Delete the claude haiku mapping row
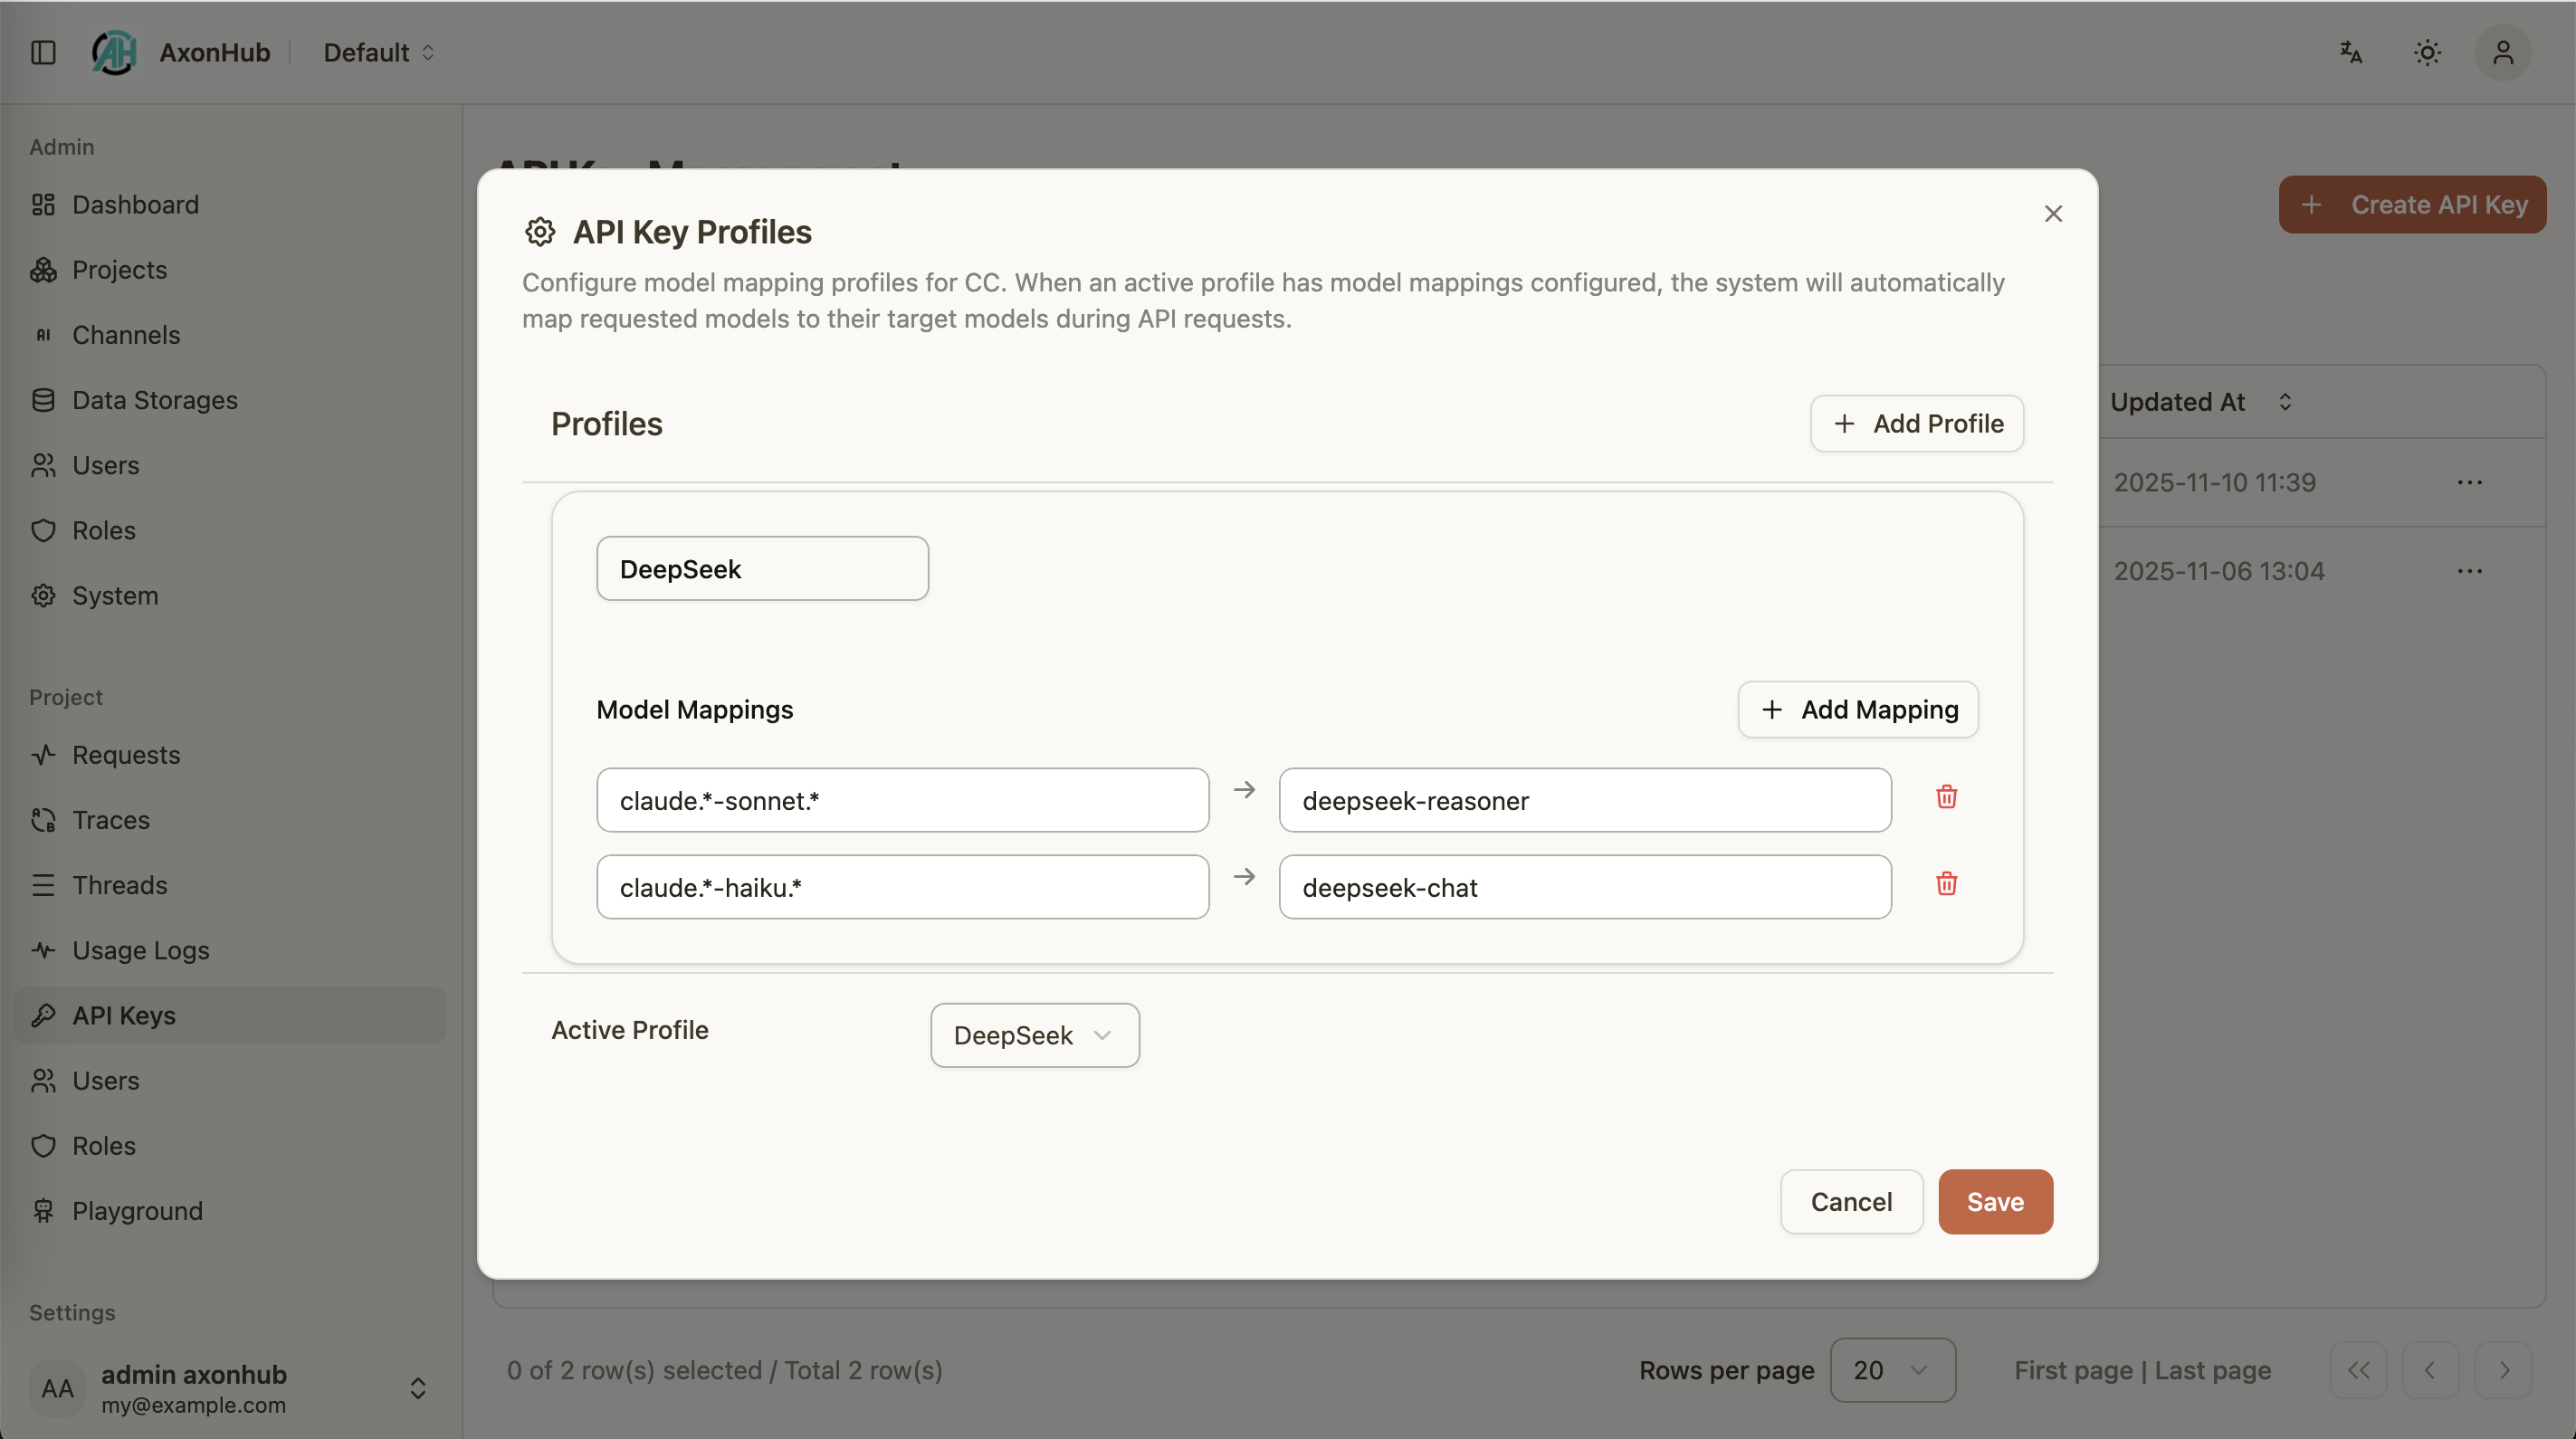Viewport: 2576px width, 1439px height. point(1946,884)
